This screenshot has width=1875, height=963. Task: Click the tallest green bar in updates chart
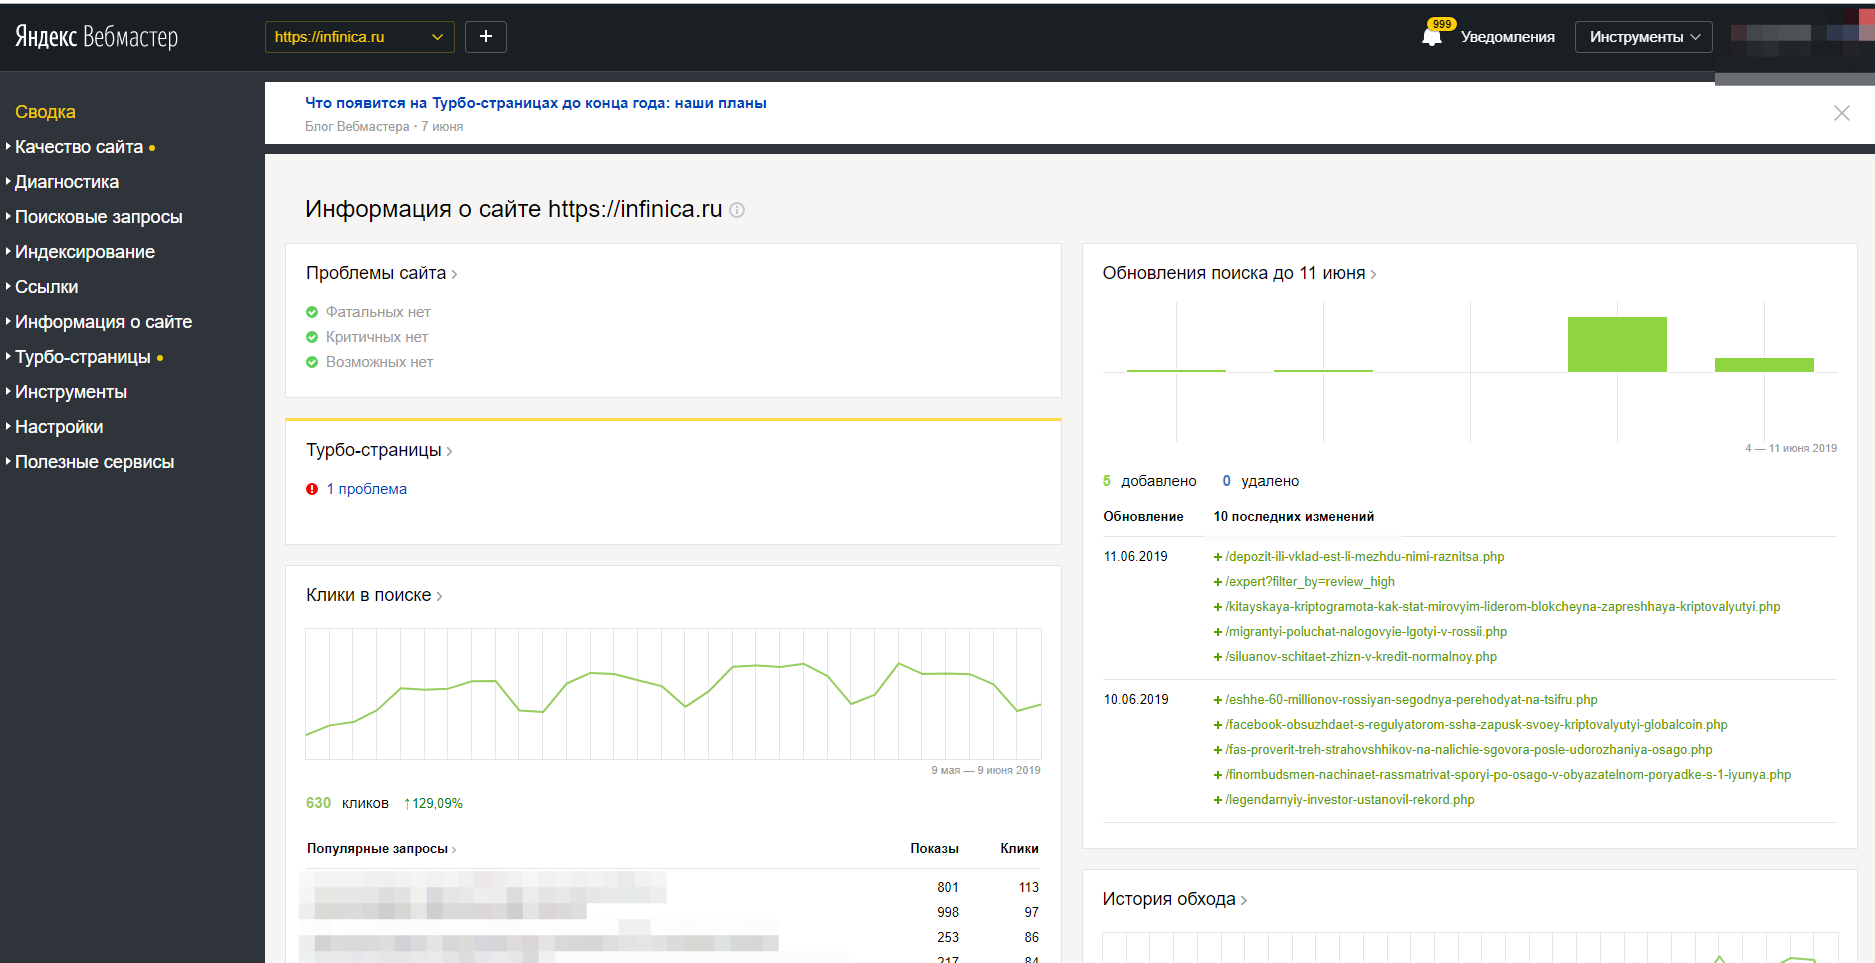click(x=1616, y=344)
